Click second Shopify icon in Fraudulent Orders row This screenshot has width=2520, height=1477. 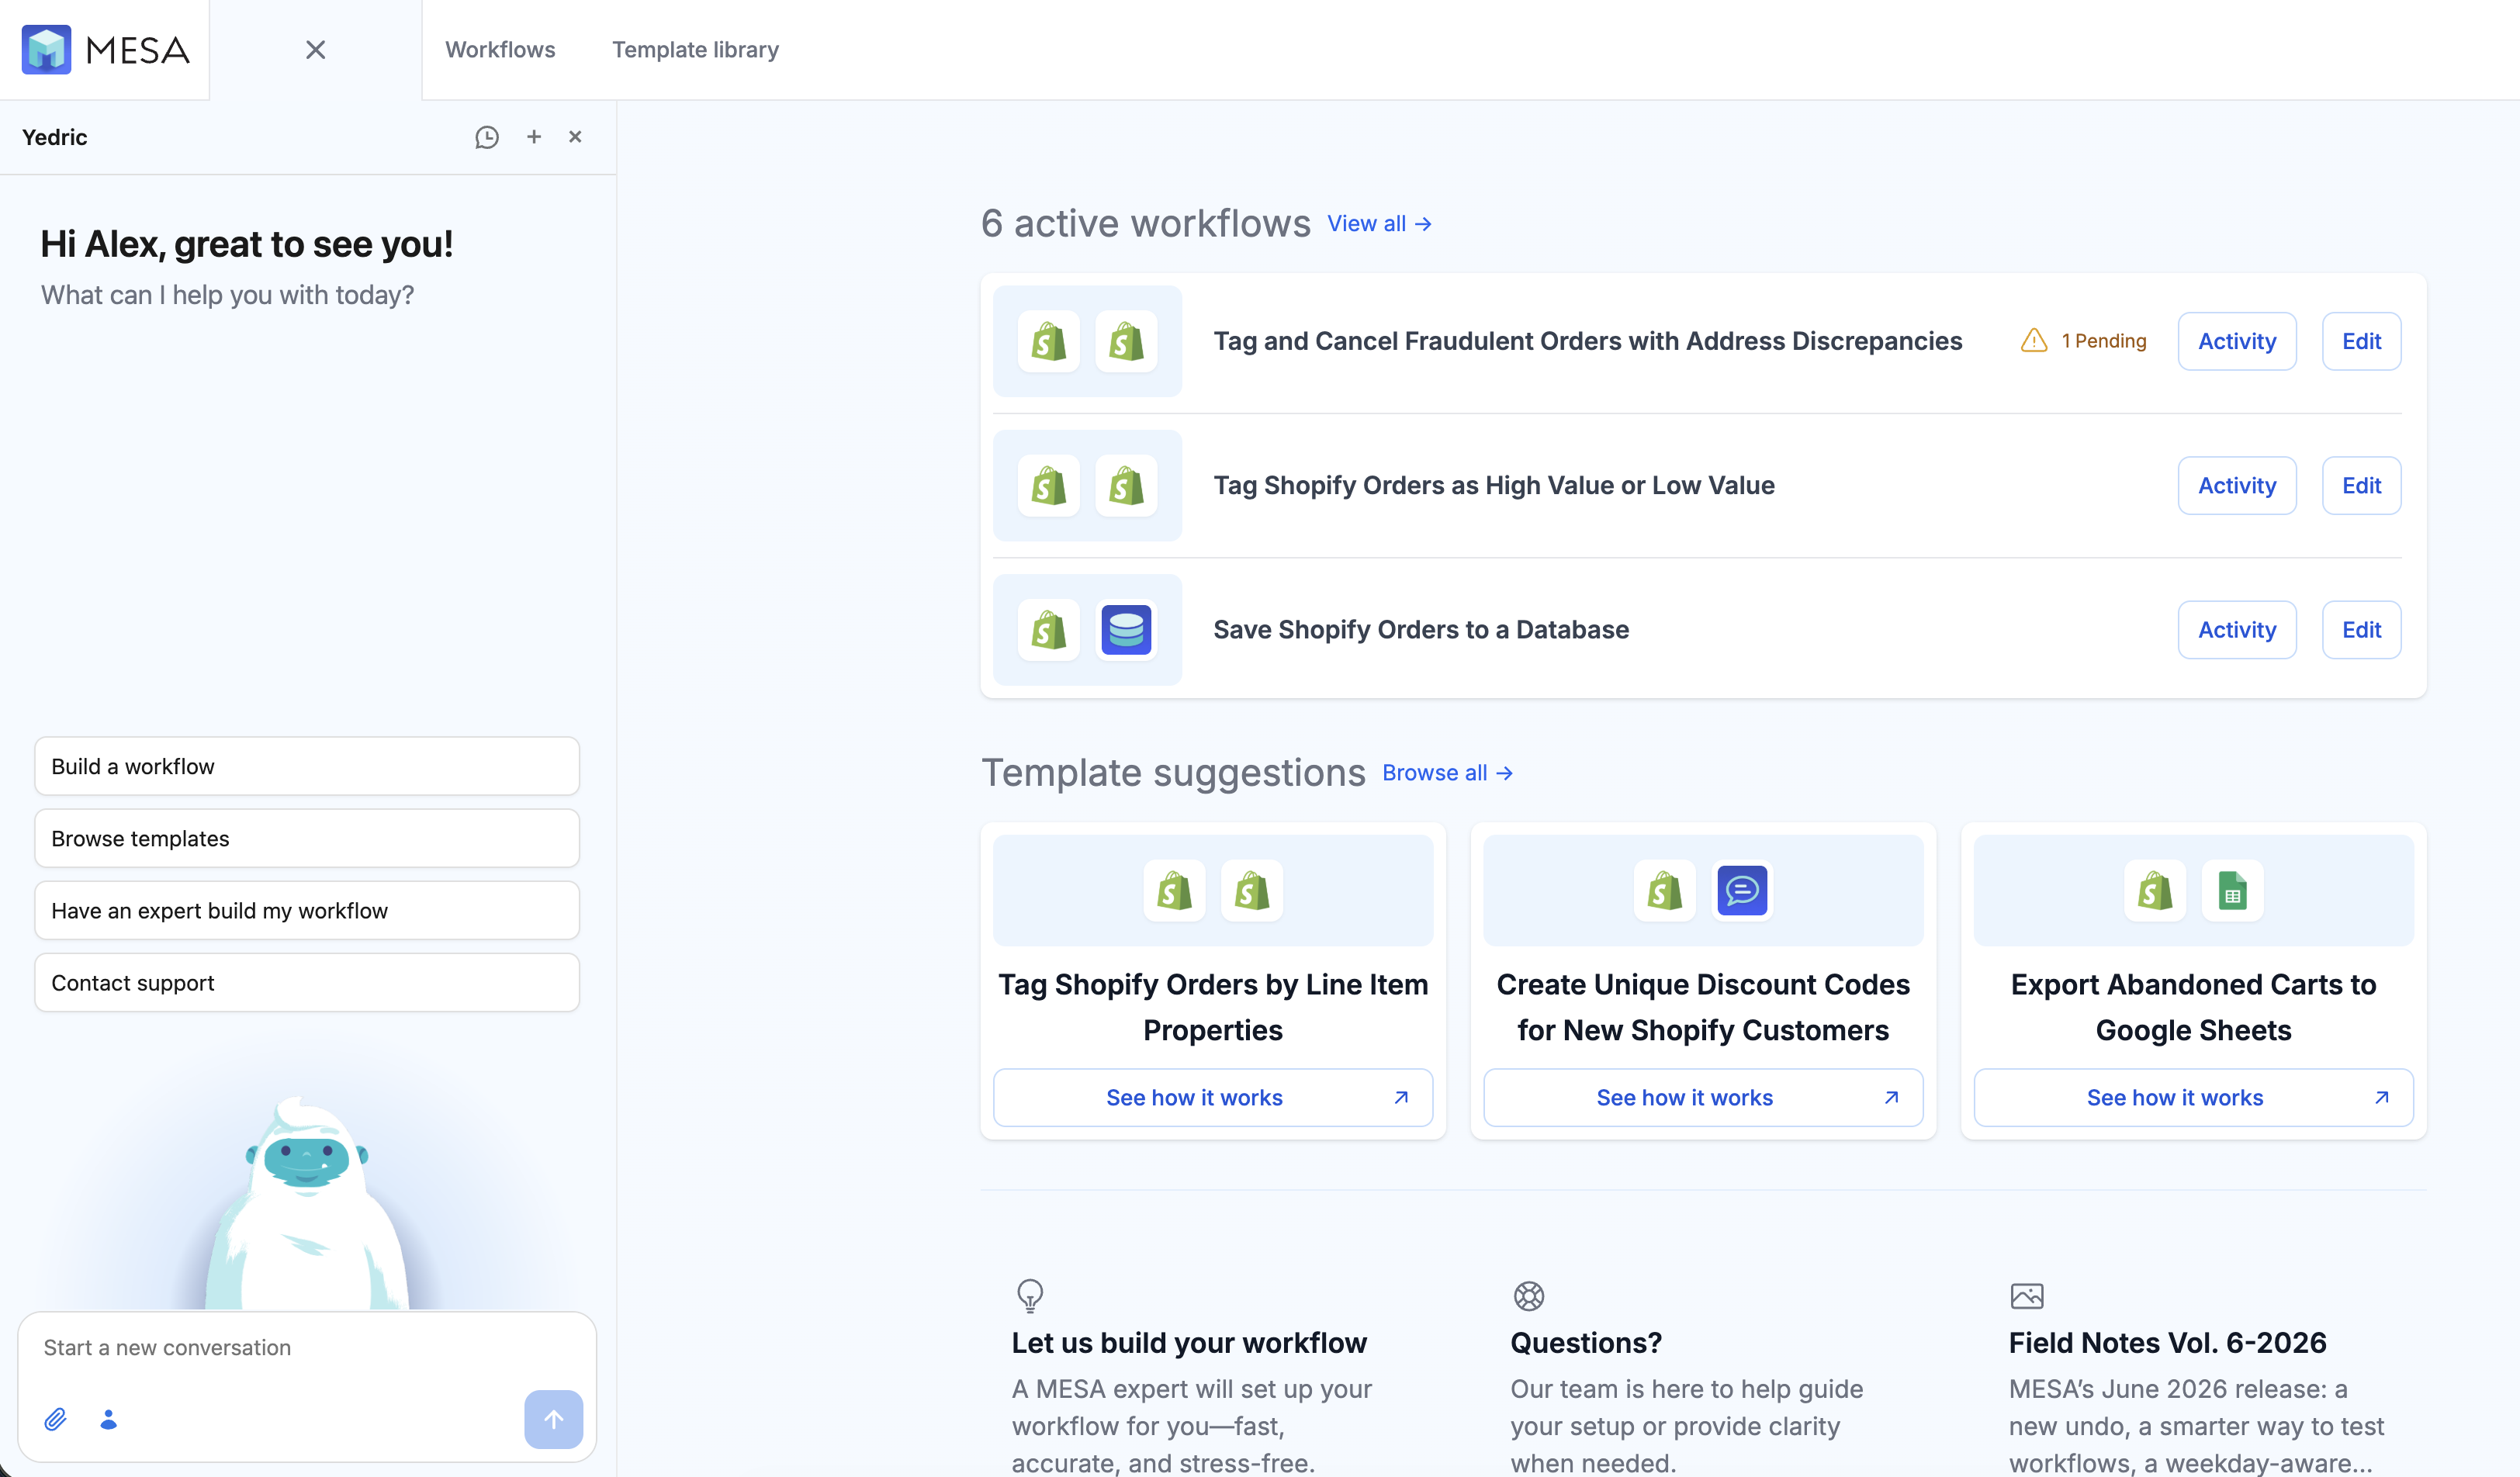[1126, 342]
